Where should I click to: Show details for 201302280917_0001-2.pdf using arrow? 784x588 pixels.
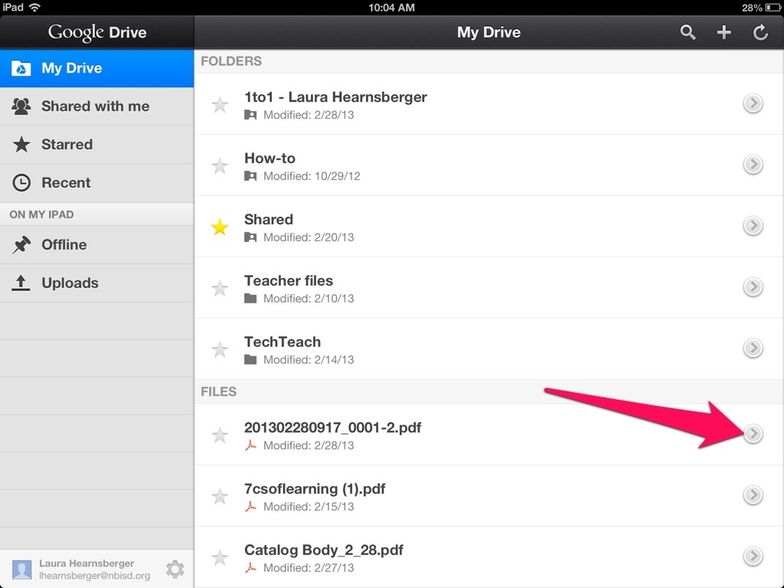tap(753, 433)
